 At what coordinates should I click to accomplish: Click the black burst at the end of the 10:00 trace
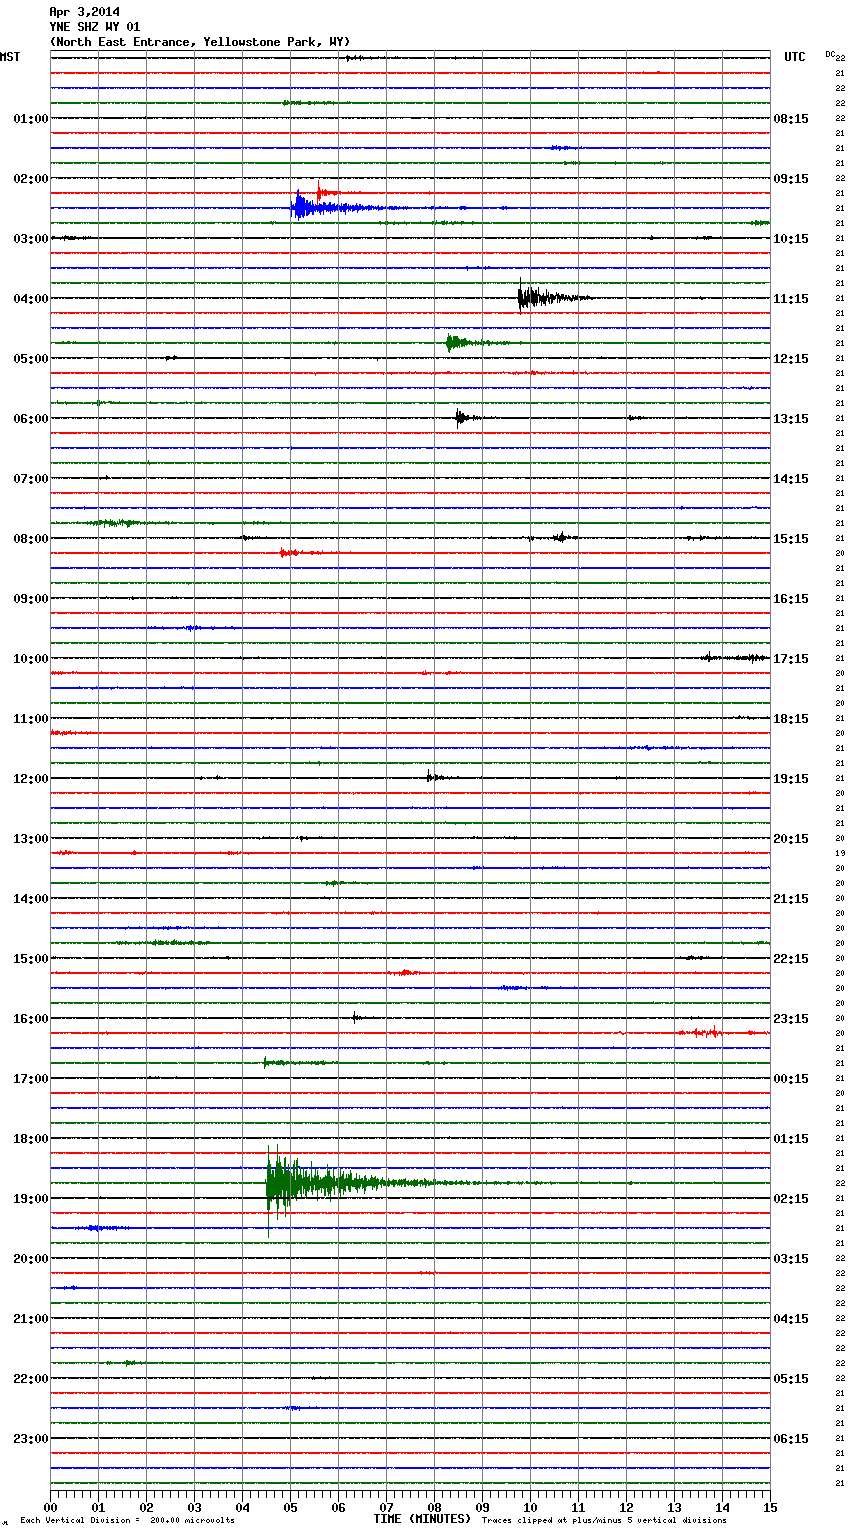click(735, 657)
